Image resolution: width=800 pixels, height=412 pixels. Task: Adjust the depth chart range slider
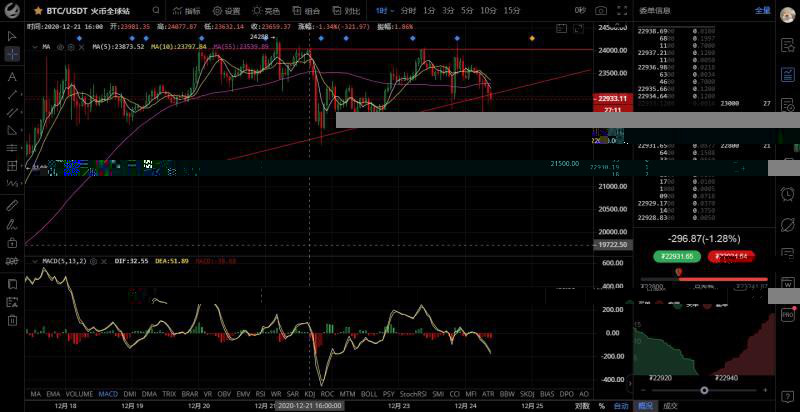click(706, 390)
